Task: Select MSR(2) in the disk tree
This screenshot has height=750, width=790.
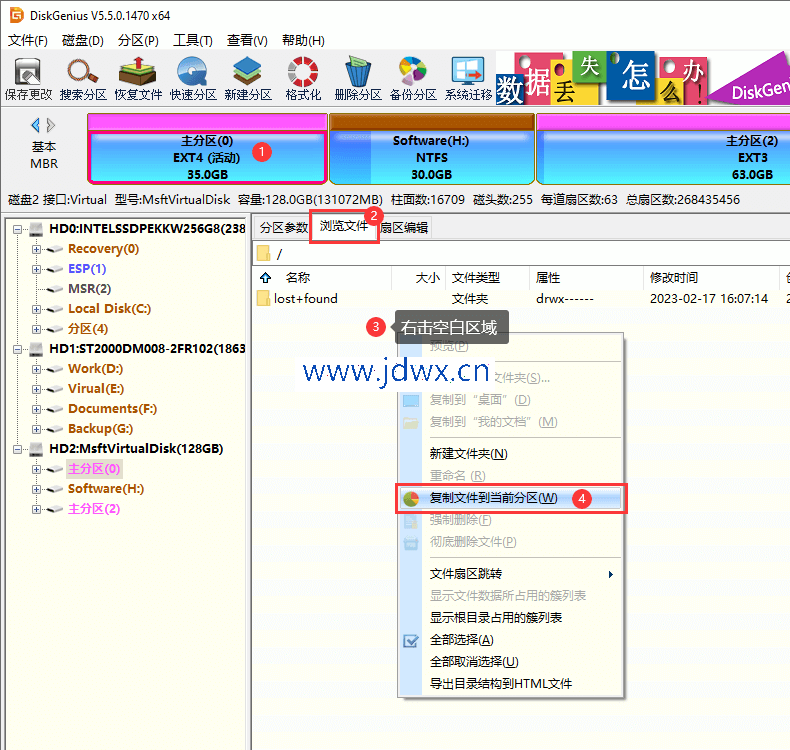Action: tap(90, 289)
